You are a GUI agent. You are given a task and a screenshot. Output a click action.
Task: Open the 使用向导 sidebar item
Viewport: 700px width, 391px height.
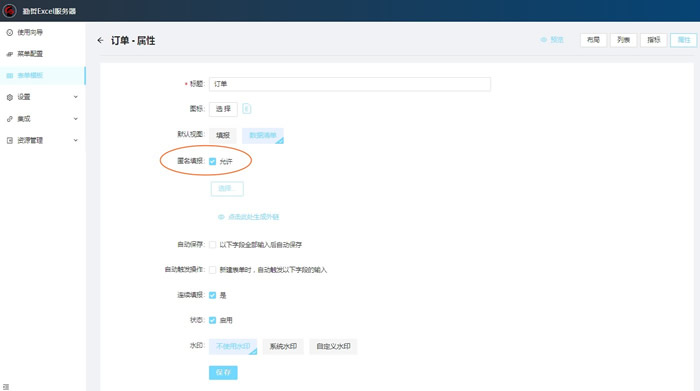pos(42,32)
